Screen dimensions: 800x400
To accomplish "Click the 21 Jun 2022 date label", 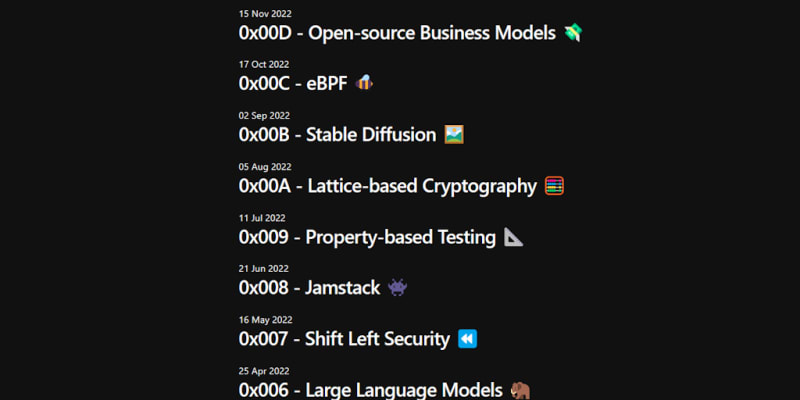I will click(x=264, y=268).
